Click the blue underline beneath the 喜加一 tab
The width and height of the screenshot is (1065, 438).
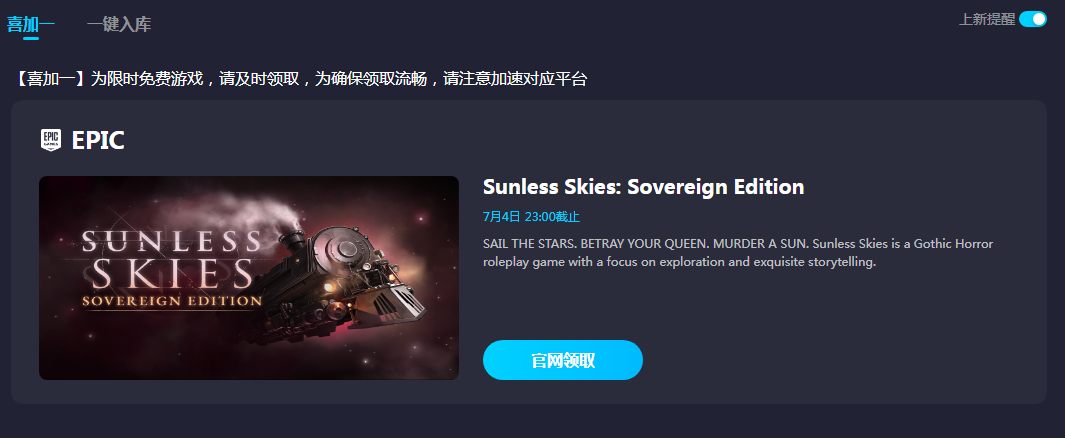(x=31, y=38)
